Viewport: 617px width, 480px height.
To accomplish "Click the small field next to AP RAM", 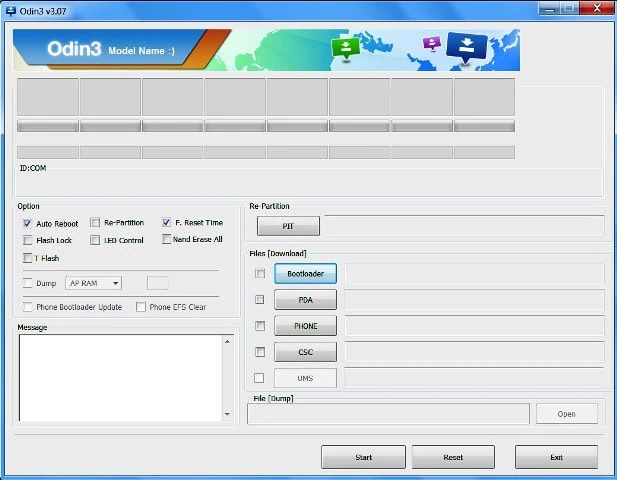I will click(x=158, y=283).
